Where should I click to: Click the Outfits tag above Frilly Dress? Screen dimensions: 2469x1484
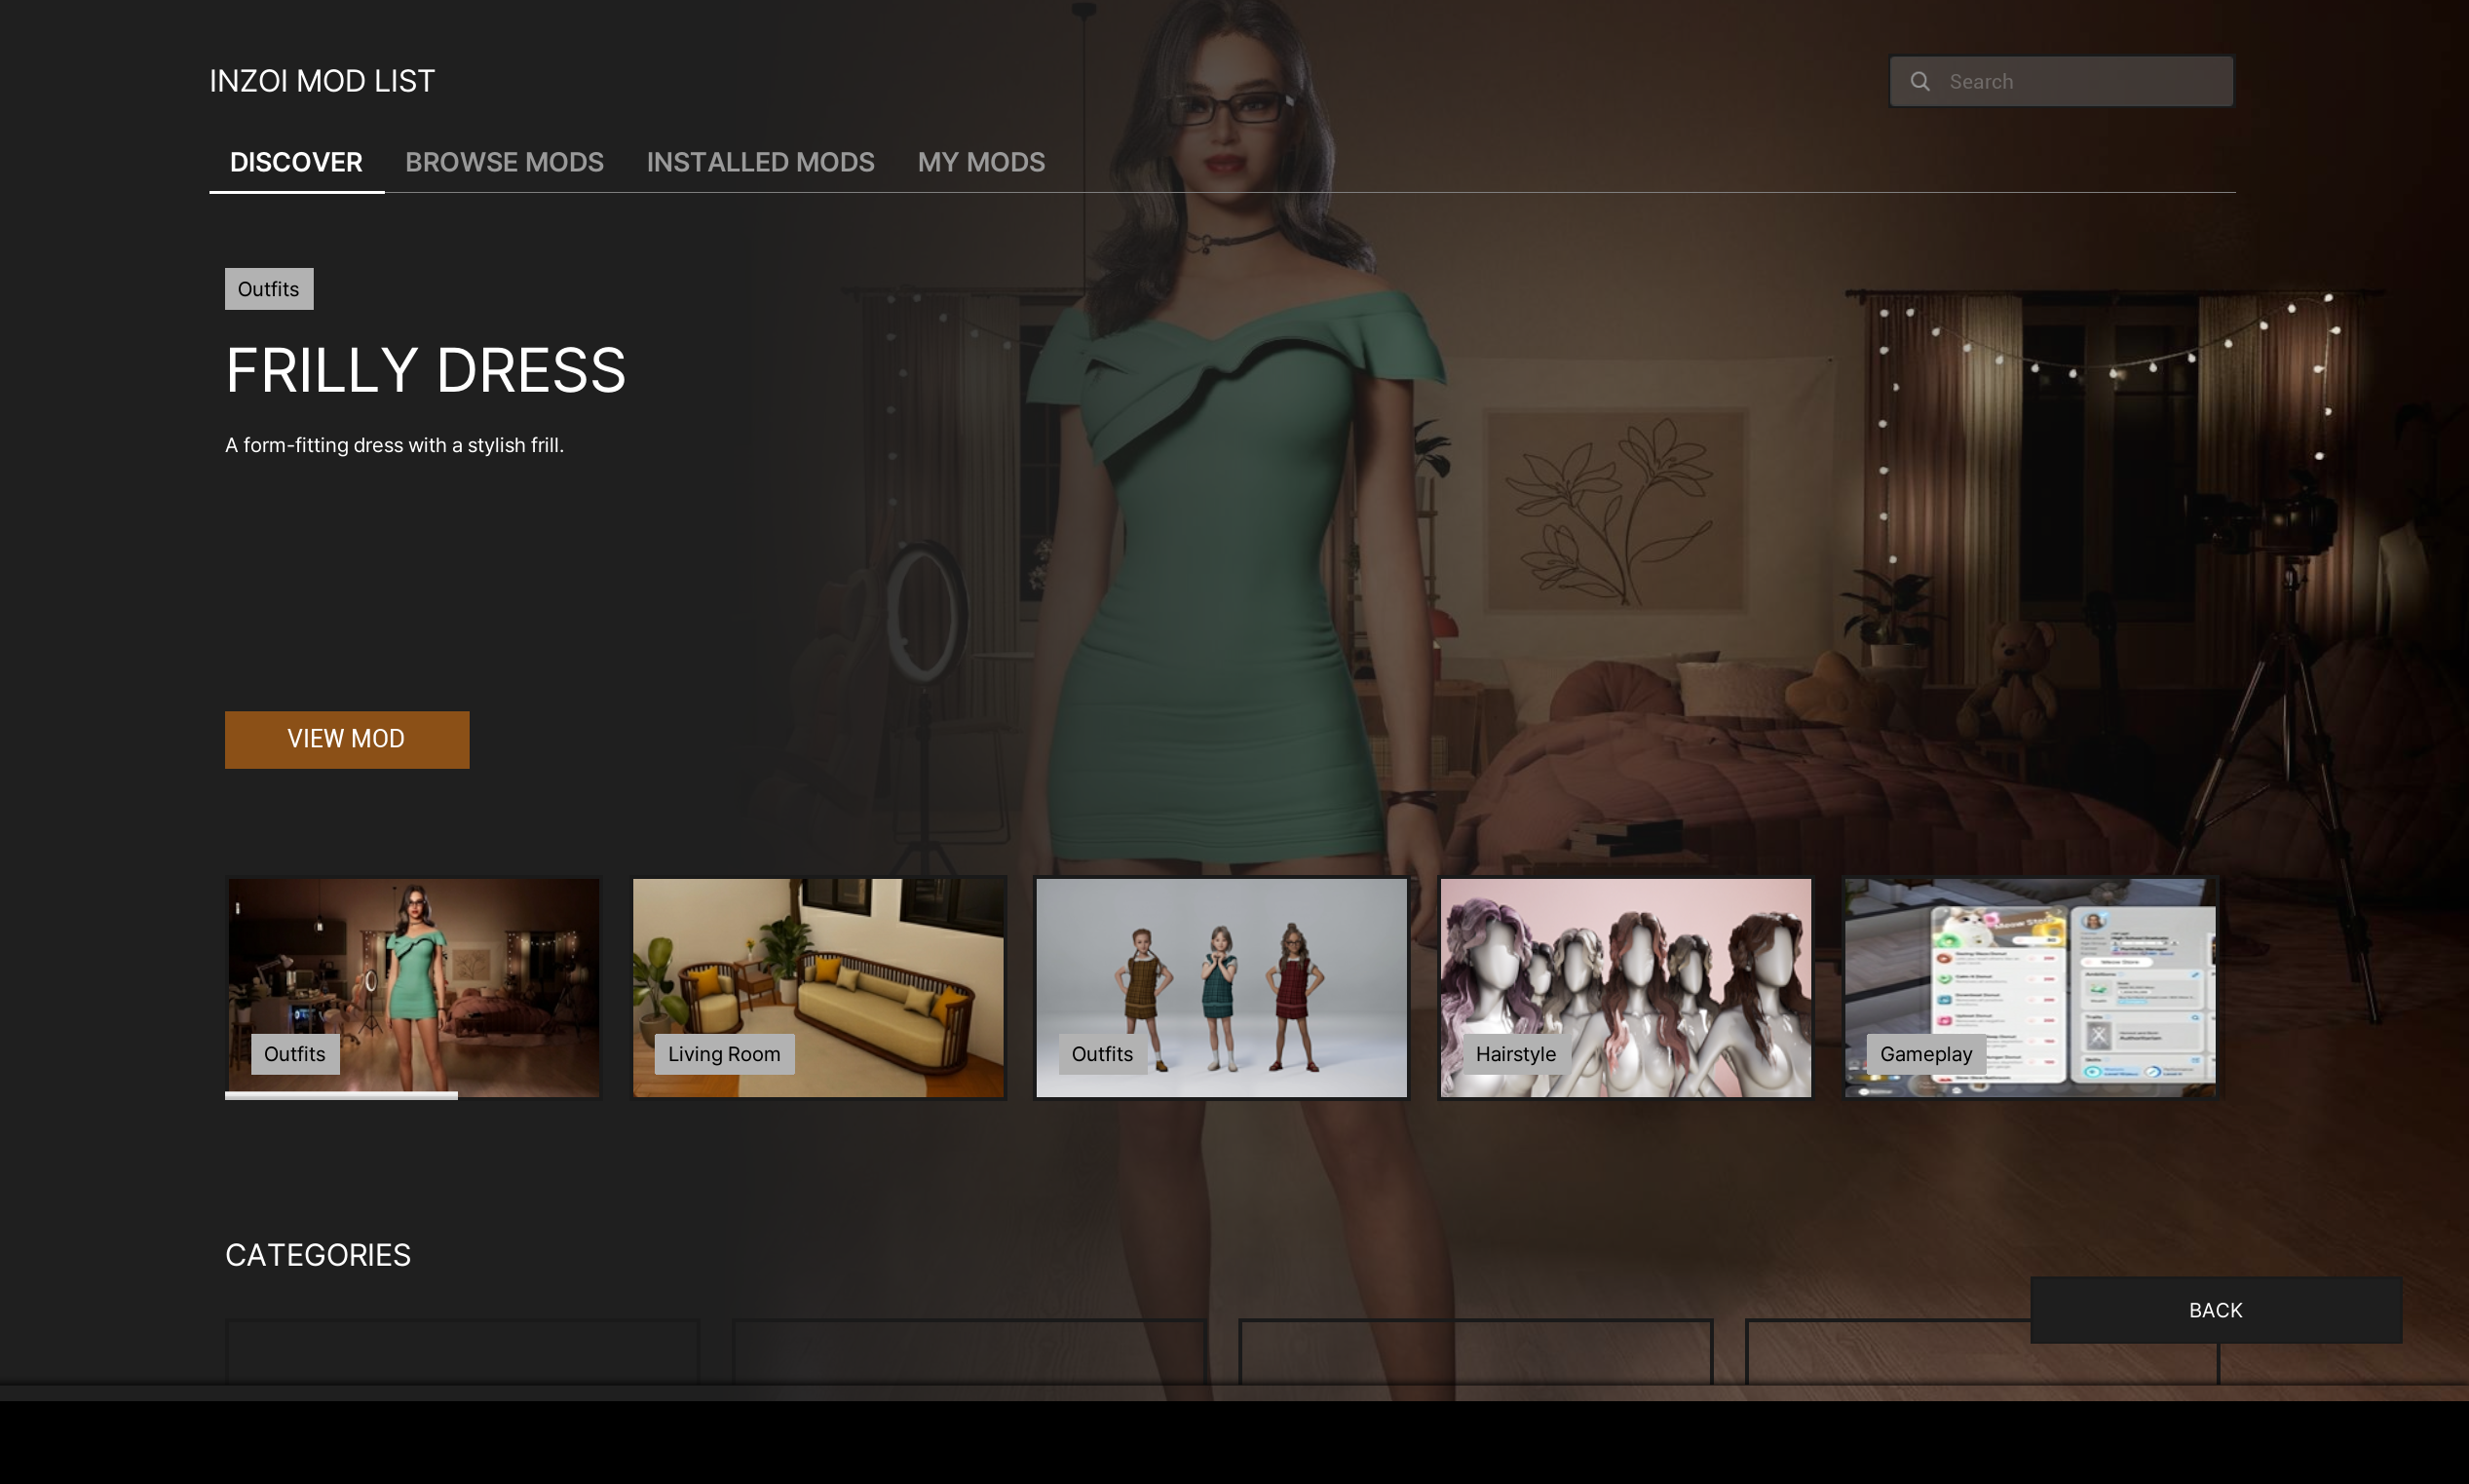268,289
